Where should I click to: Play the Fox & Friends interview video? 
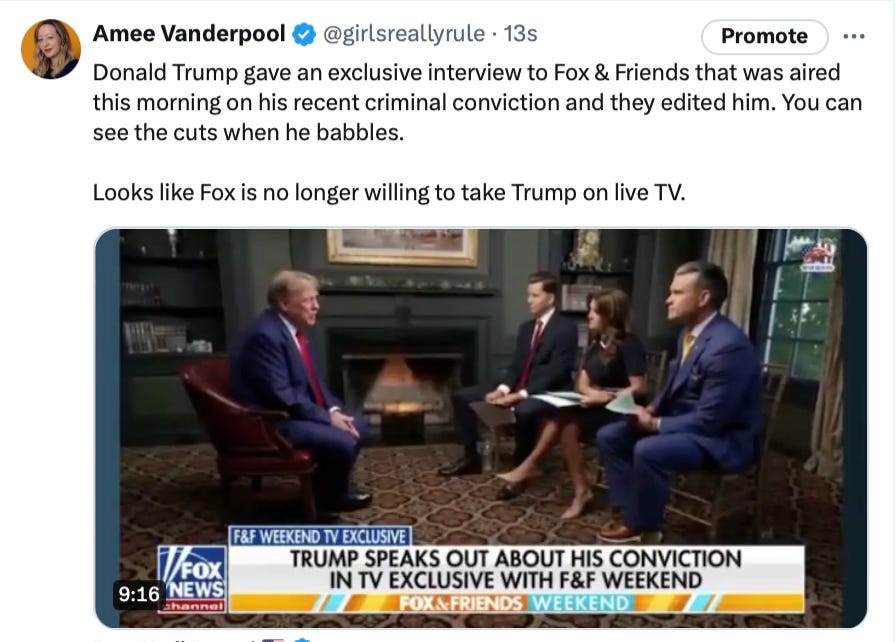[481, 428]
